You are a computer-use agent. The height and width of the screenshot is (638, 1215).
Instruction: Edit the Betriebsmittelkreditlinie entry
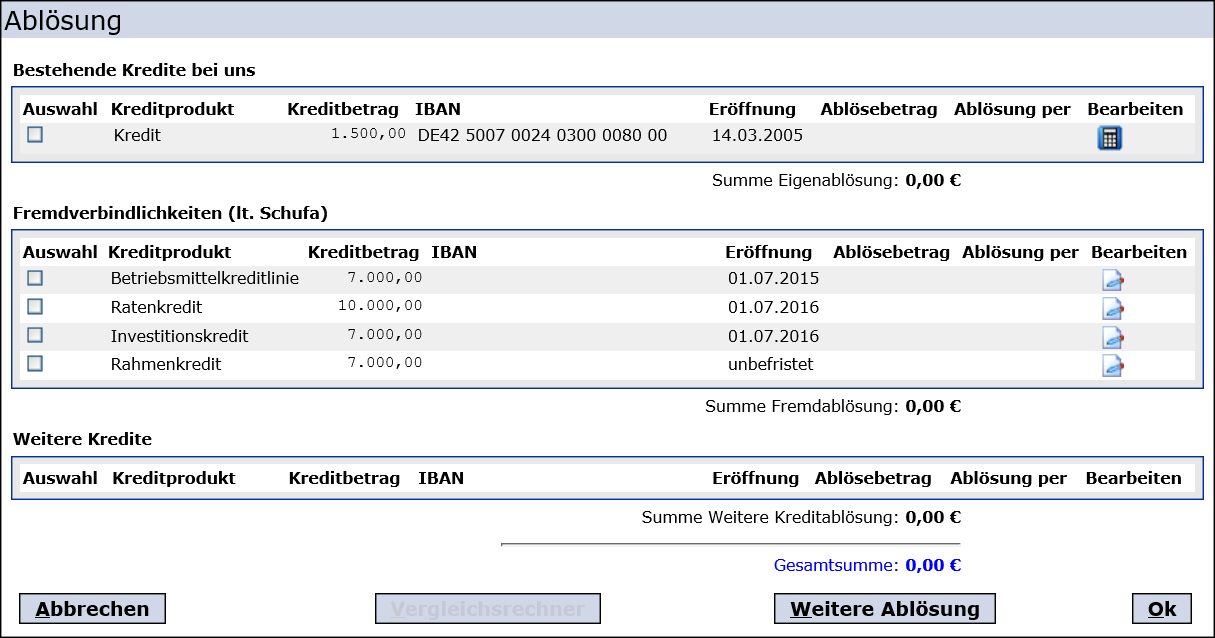click(x=1112, y=280)
